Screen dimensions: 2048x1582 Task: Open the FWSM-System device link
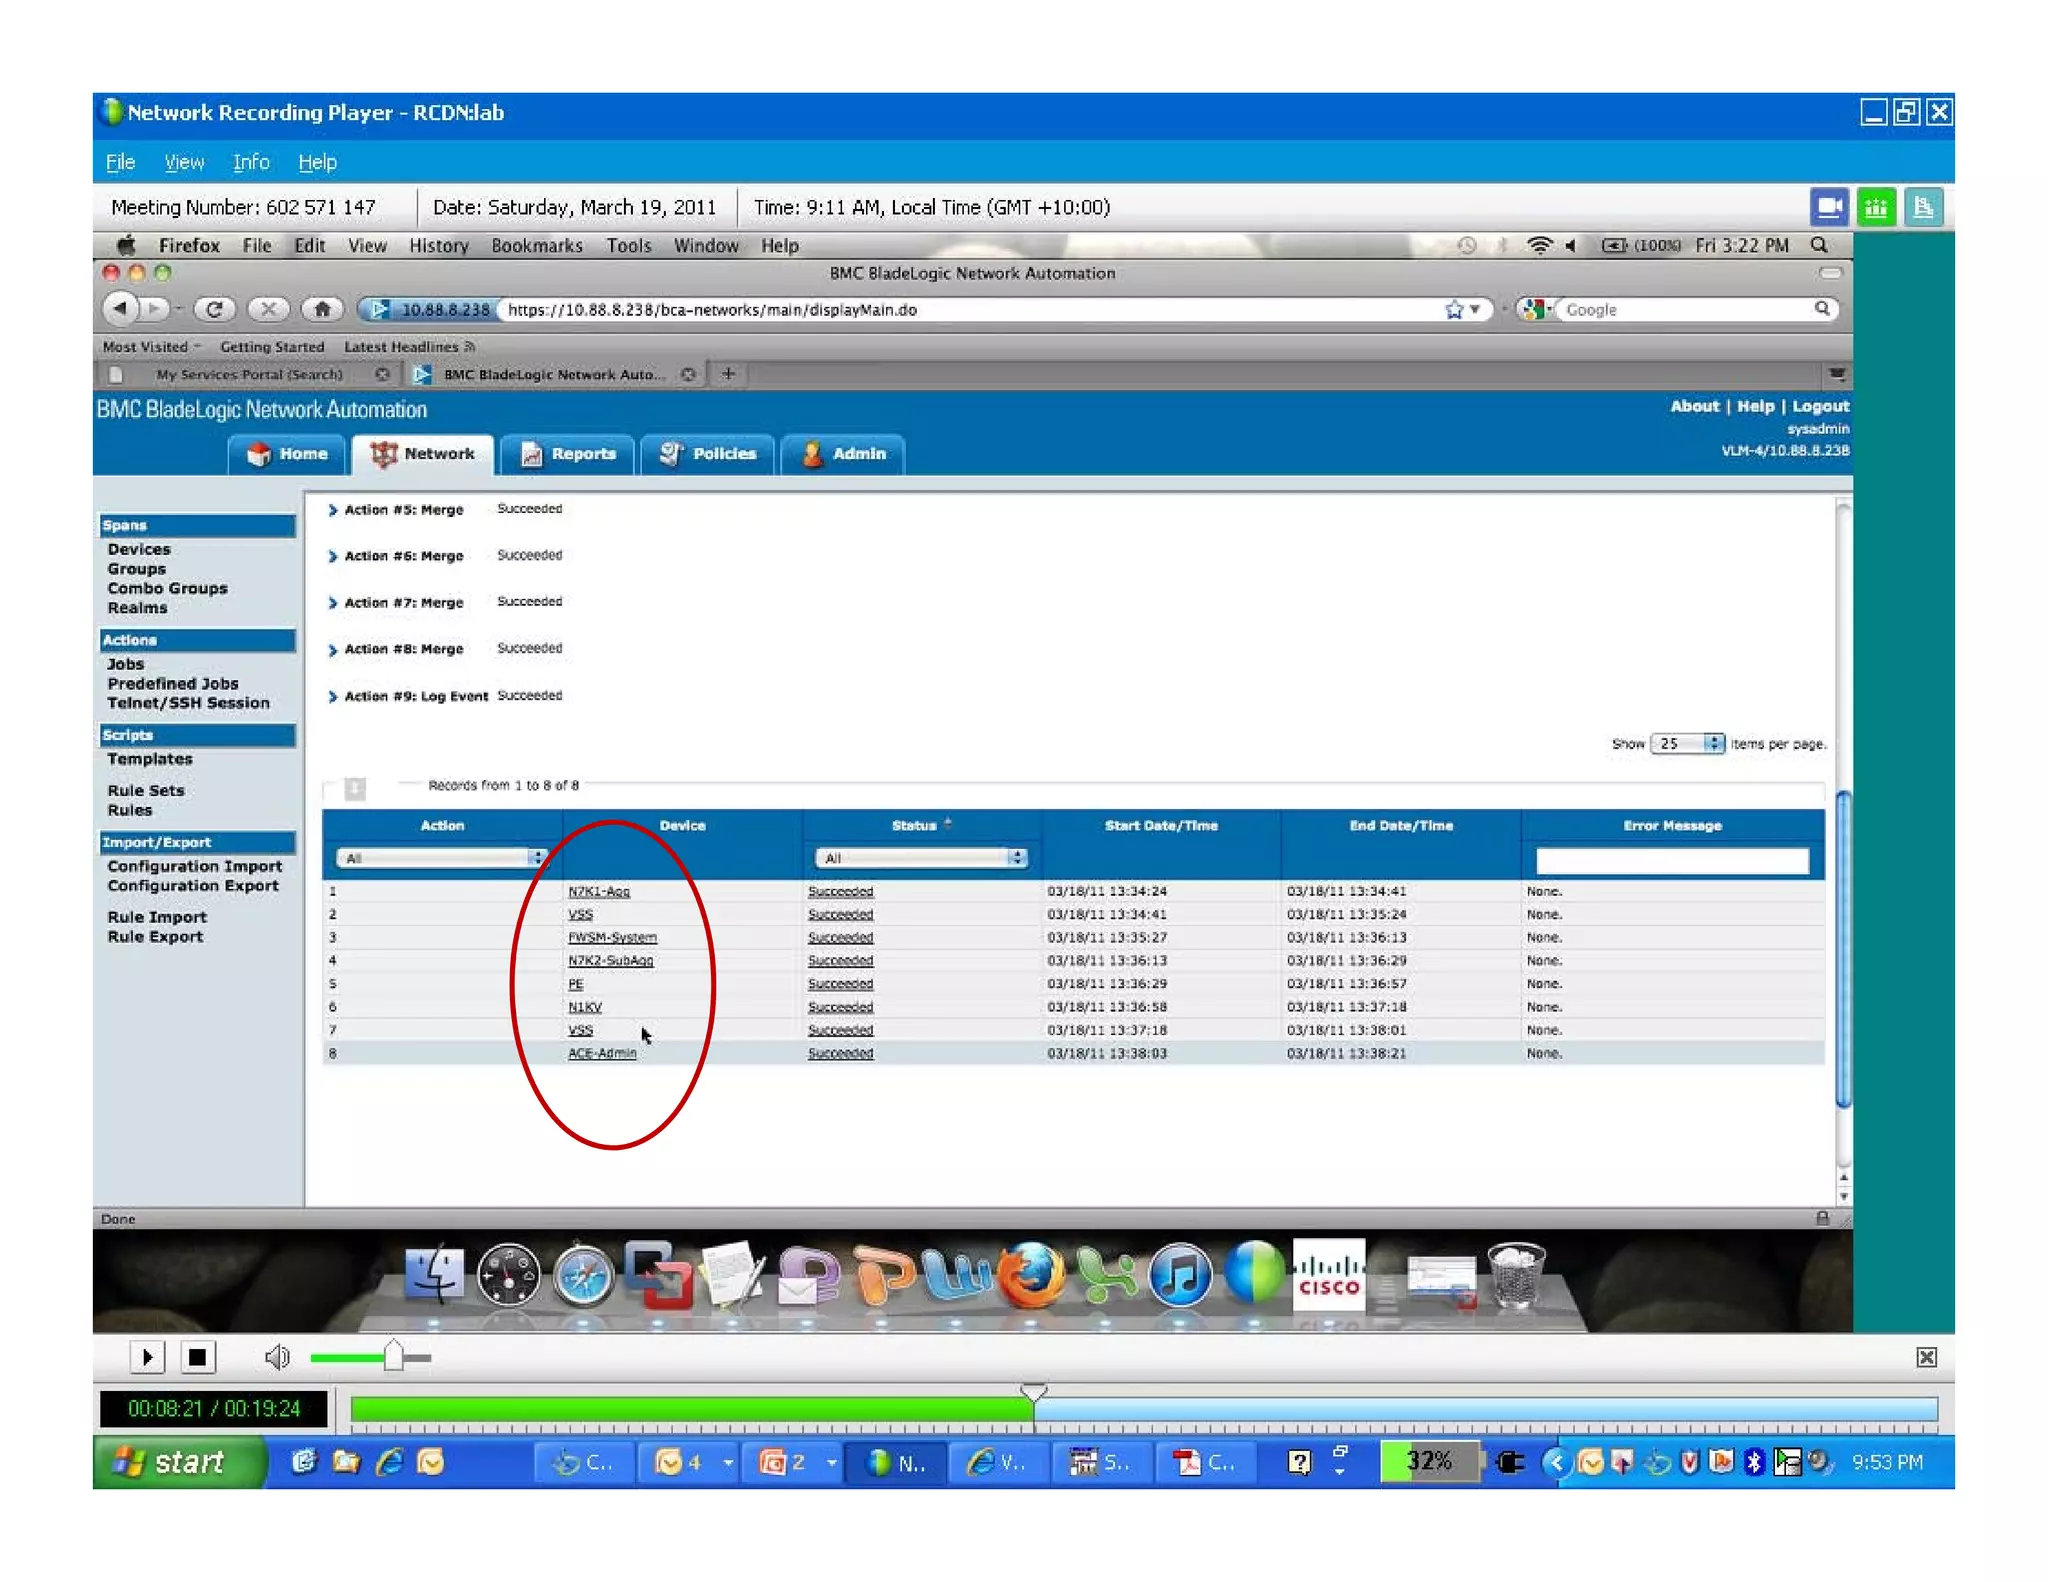(612, 937)
